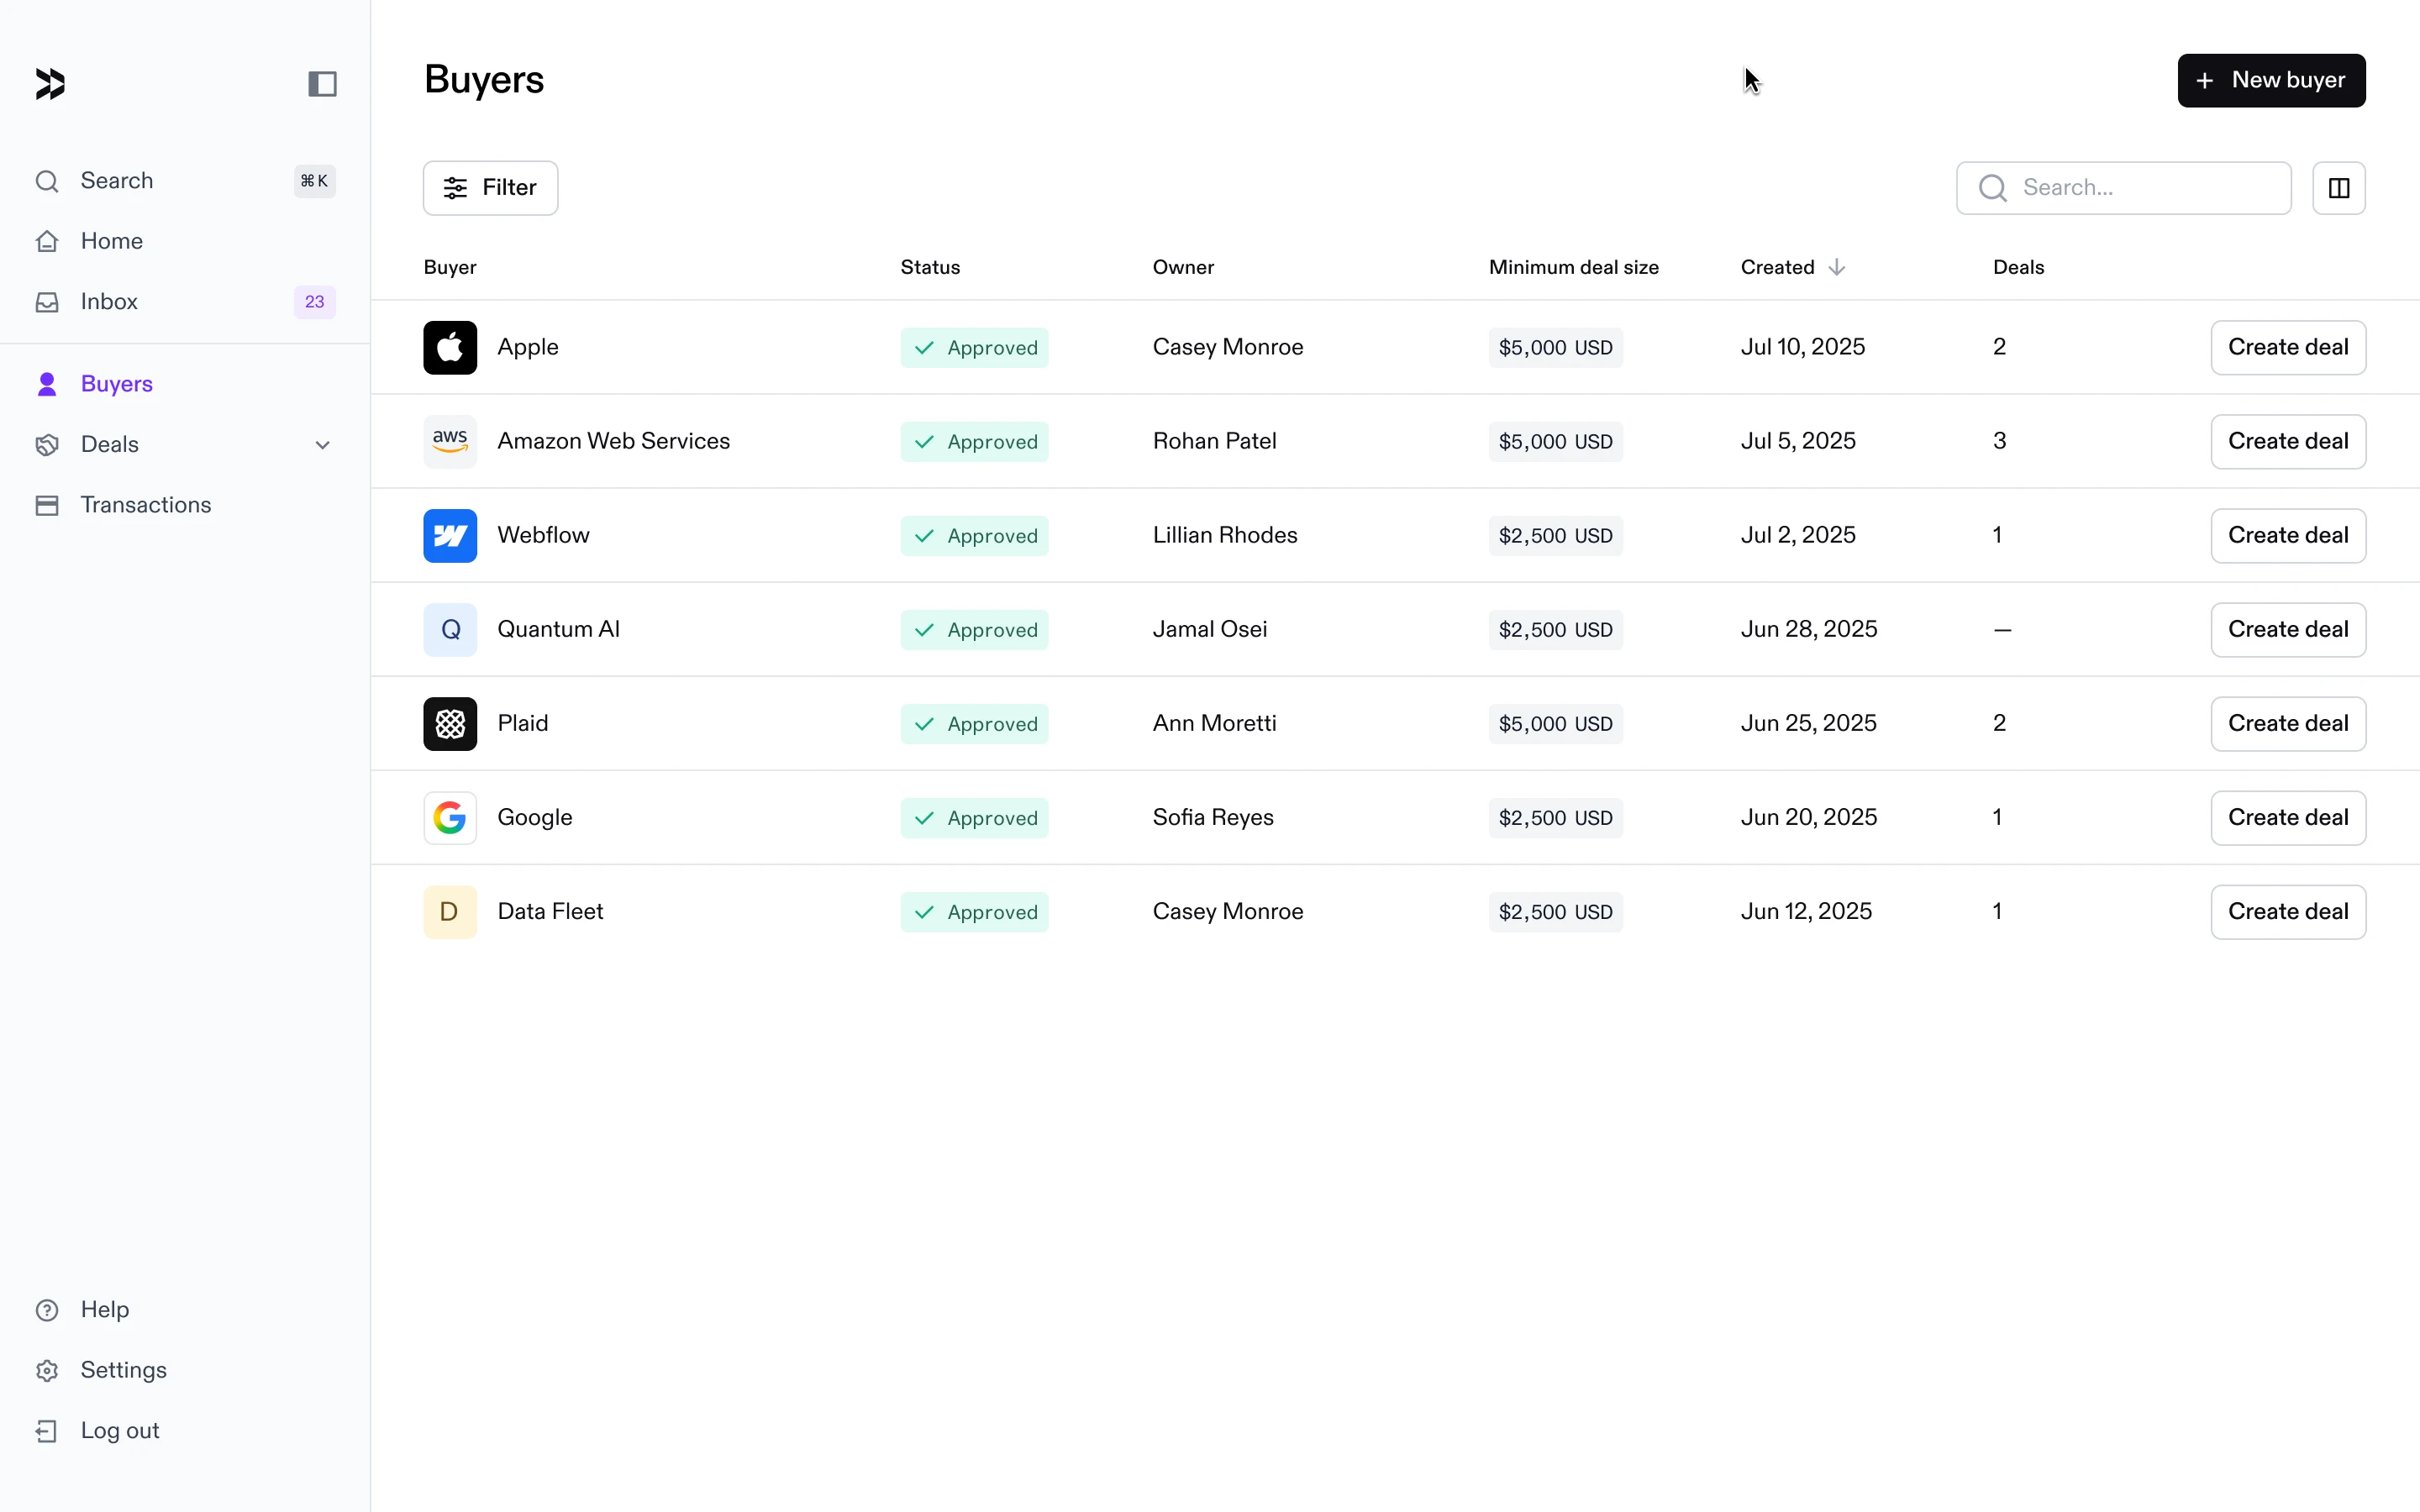This screenshot has width=2420, height=1512.
Task: Click owner Ann Moretti
Action: (x=1214, y=723)
